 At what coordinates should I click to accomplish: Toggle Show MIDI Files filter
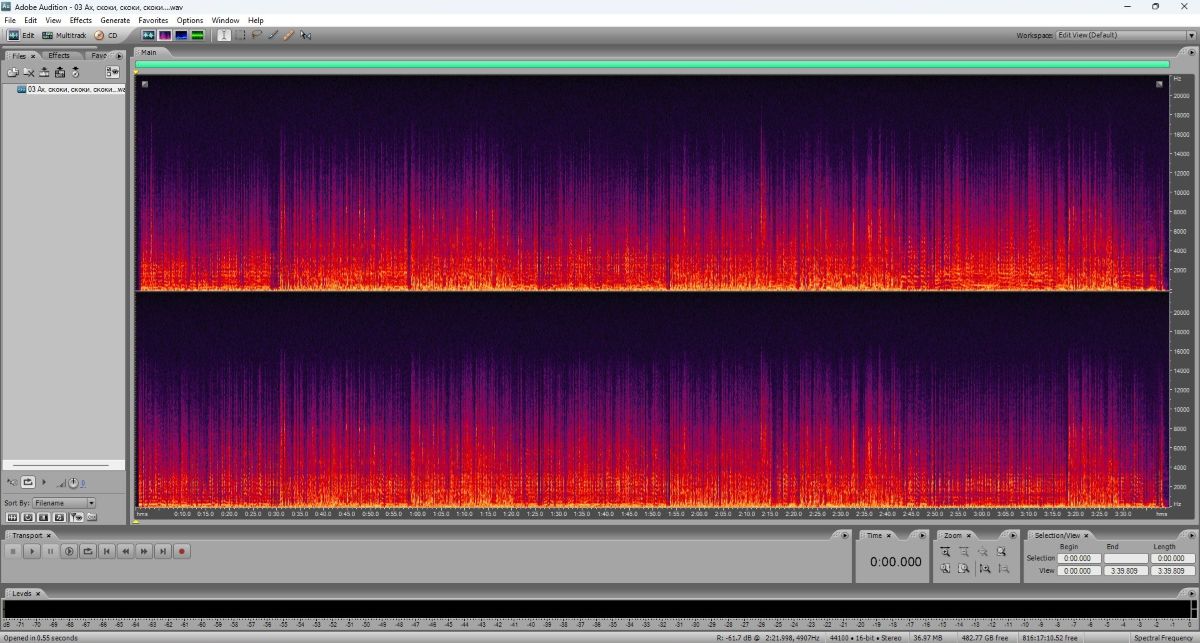pyautogui.click(x=59, y=517)
